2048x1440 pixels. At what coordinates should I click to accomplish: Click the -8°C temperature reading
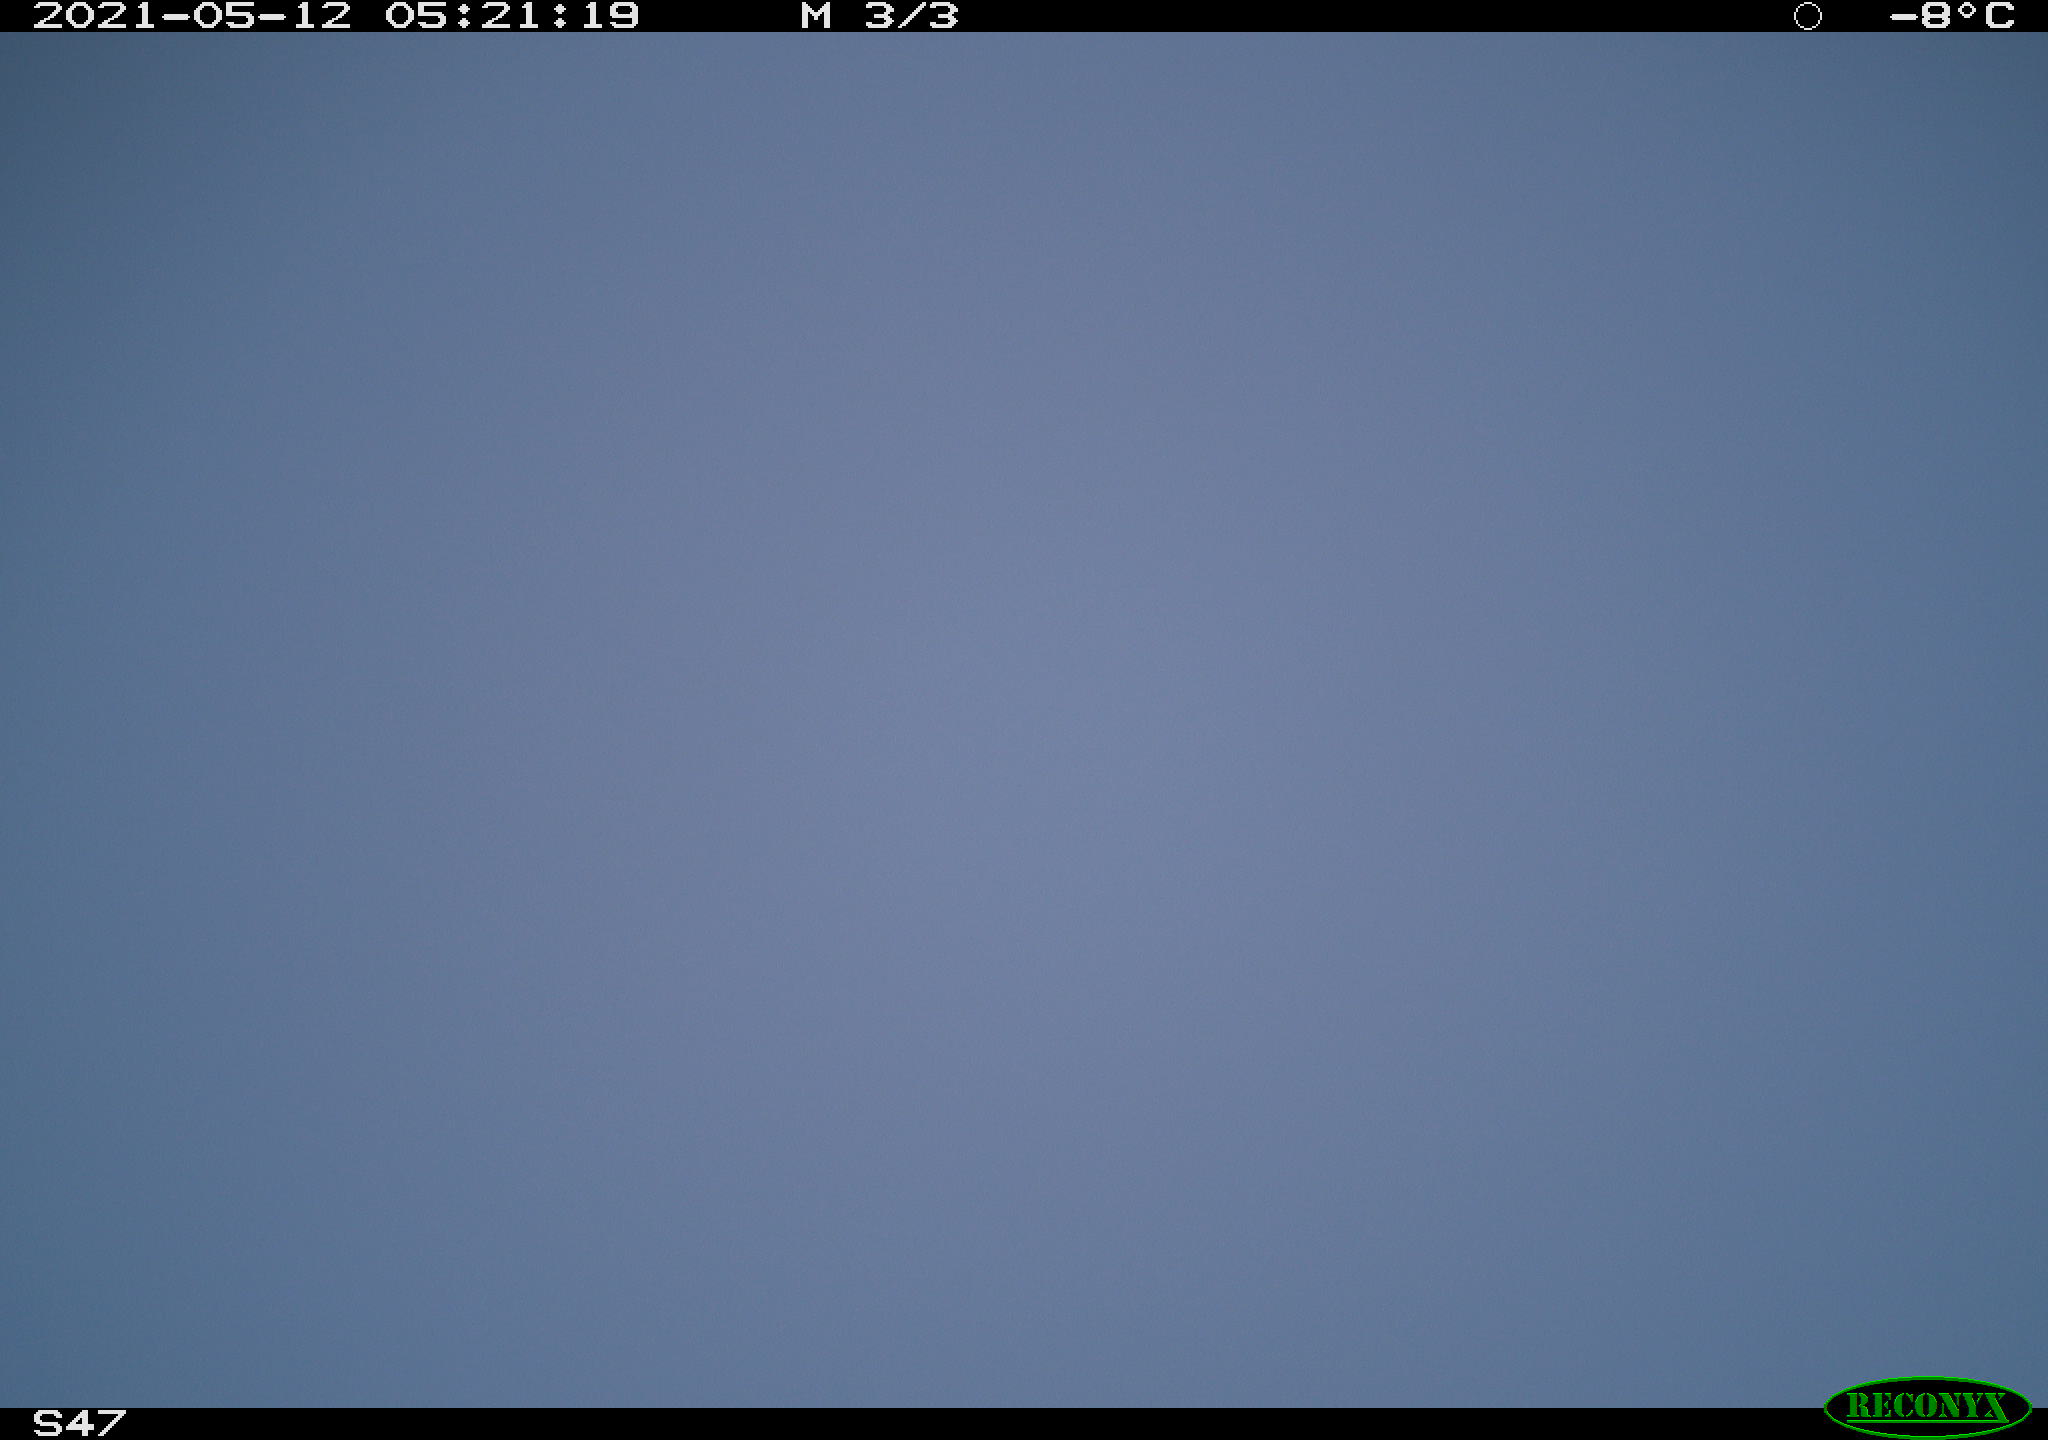pyautogui.click(x=1952, y=16)
